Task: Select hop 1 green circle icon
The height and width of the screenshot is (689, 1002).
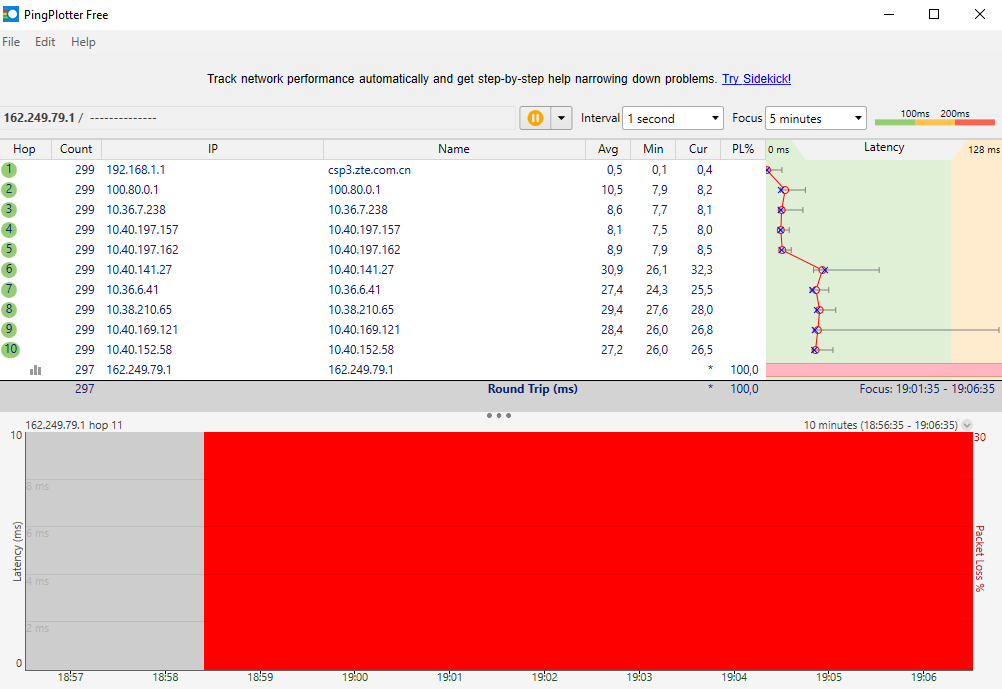Action: [x=9, y=170]
